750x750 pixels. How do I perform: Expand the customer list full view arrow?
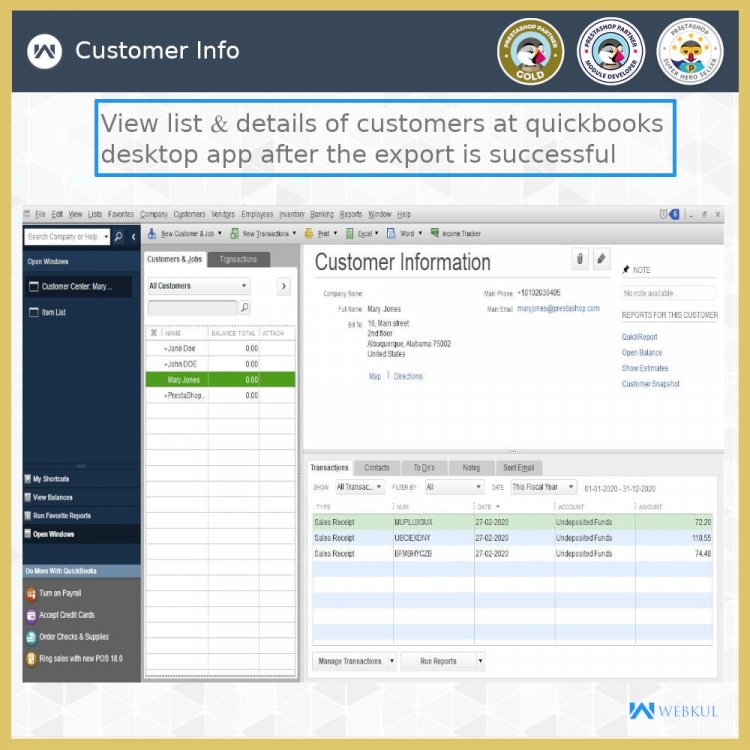(x=284, y=286)
